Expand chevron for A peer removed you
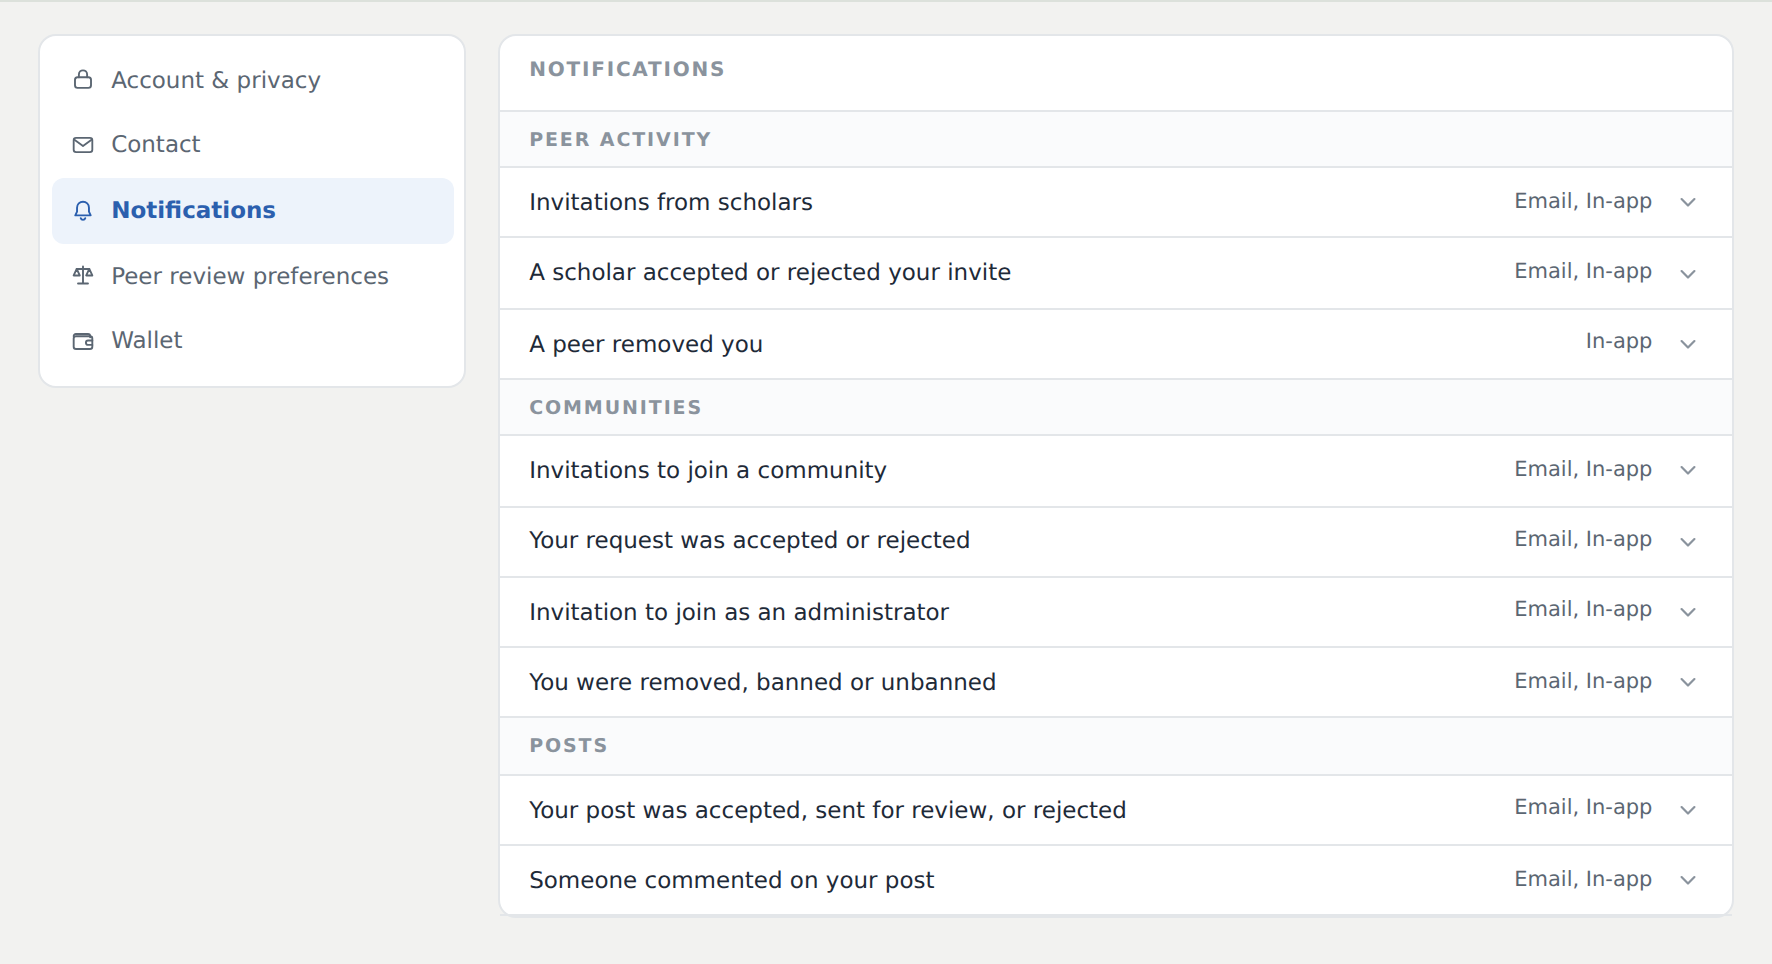 coord(1688,344)
